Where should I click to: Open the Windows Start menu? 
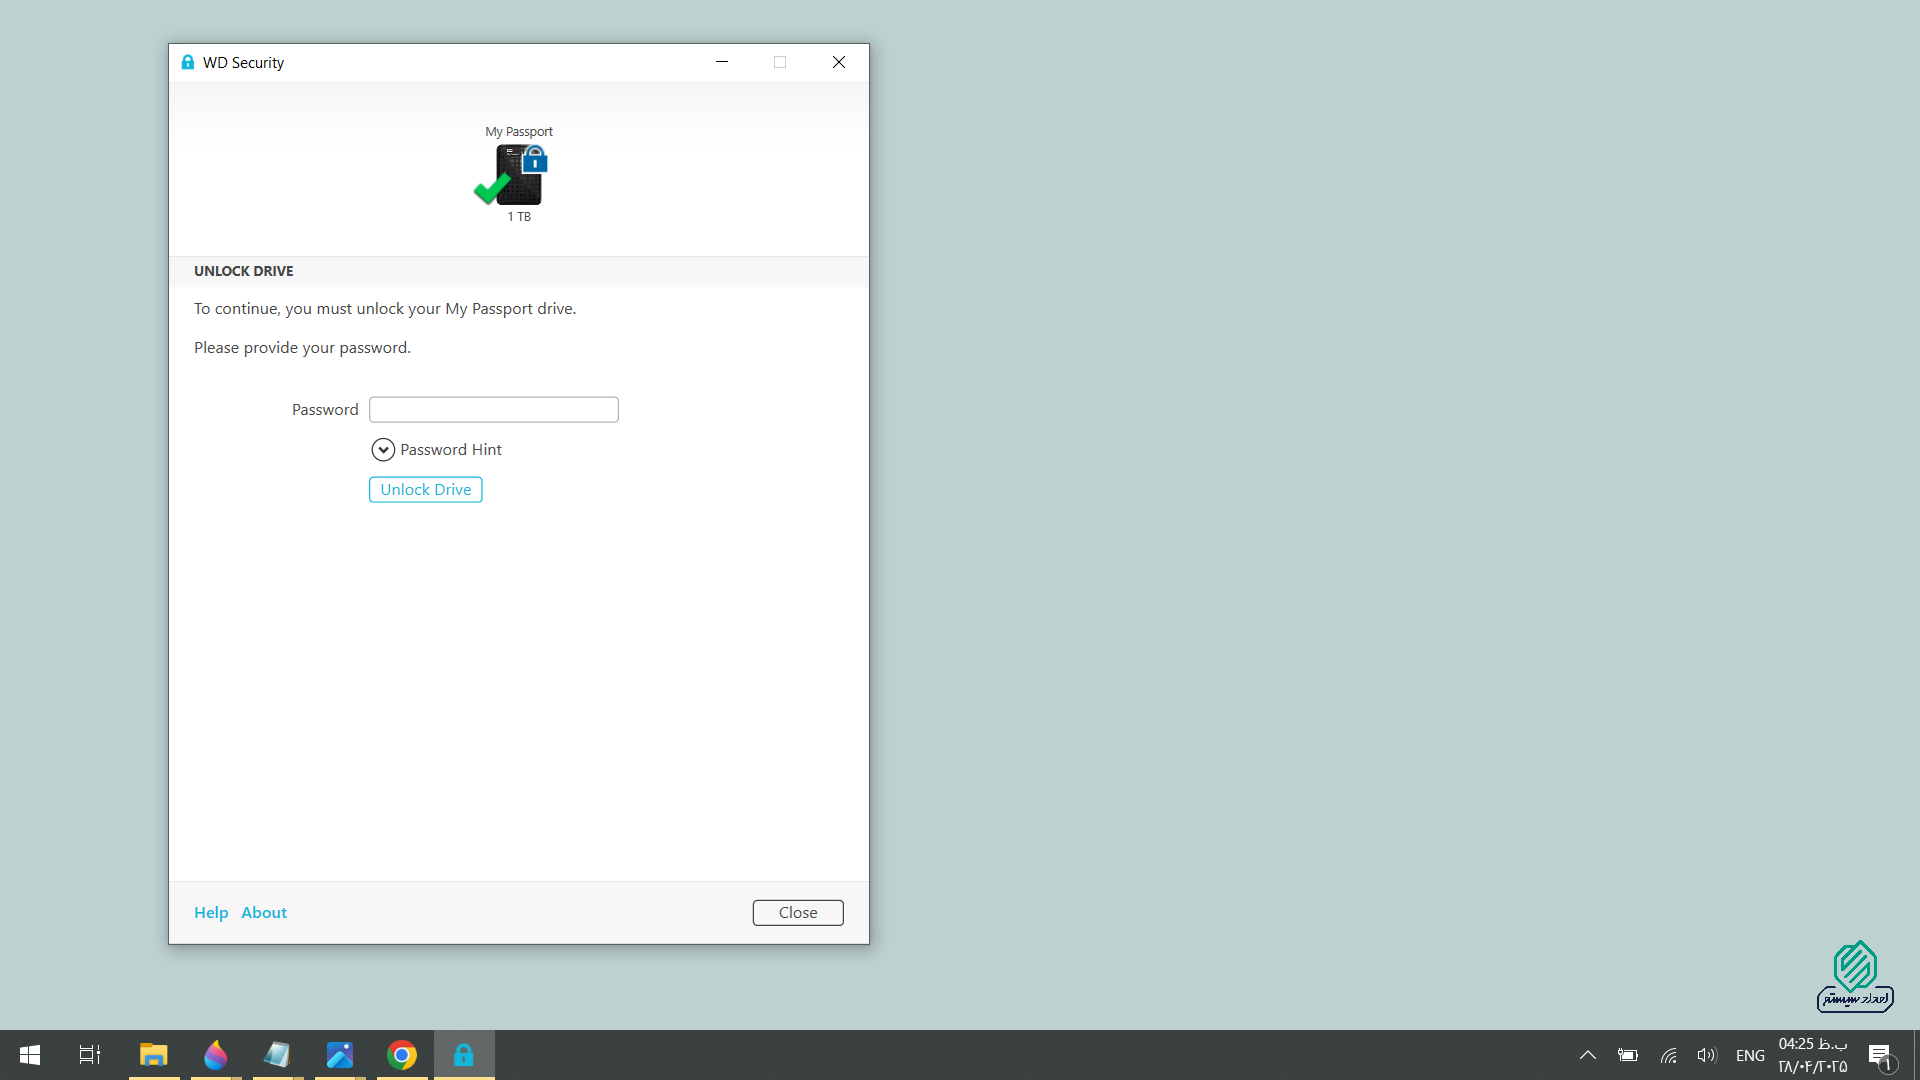[30, 1055]
